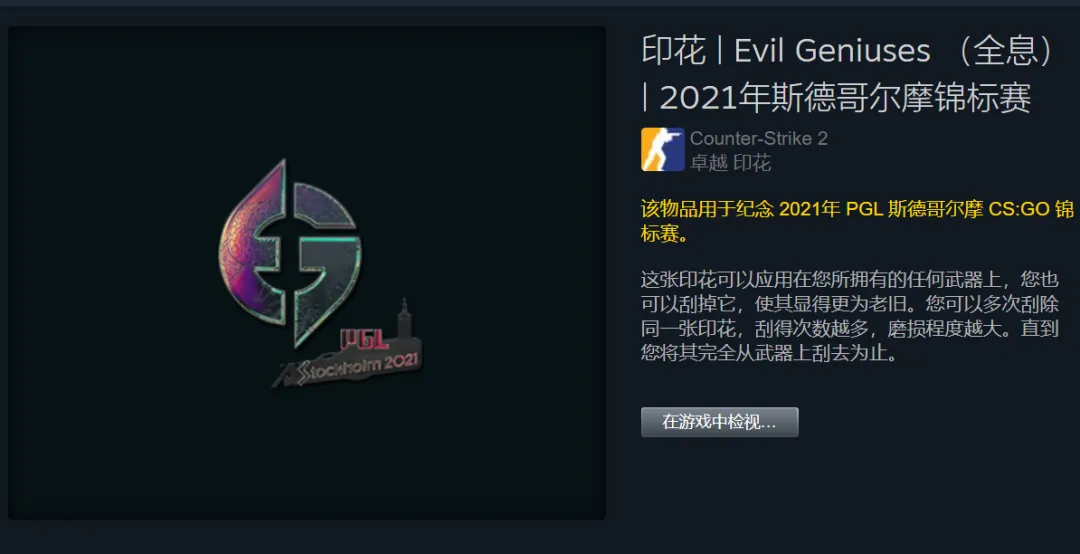Click "标赛。" ending the yellow description
Screen dimensions: 1080x554
(664, 234)
